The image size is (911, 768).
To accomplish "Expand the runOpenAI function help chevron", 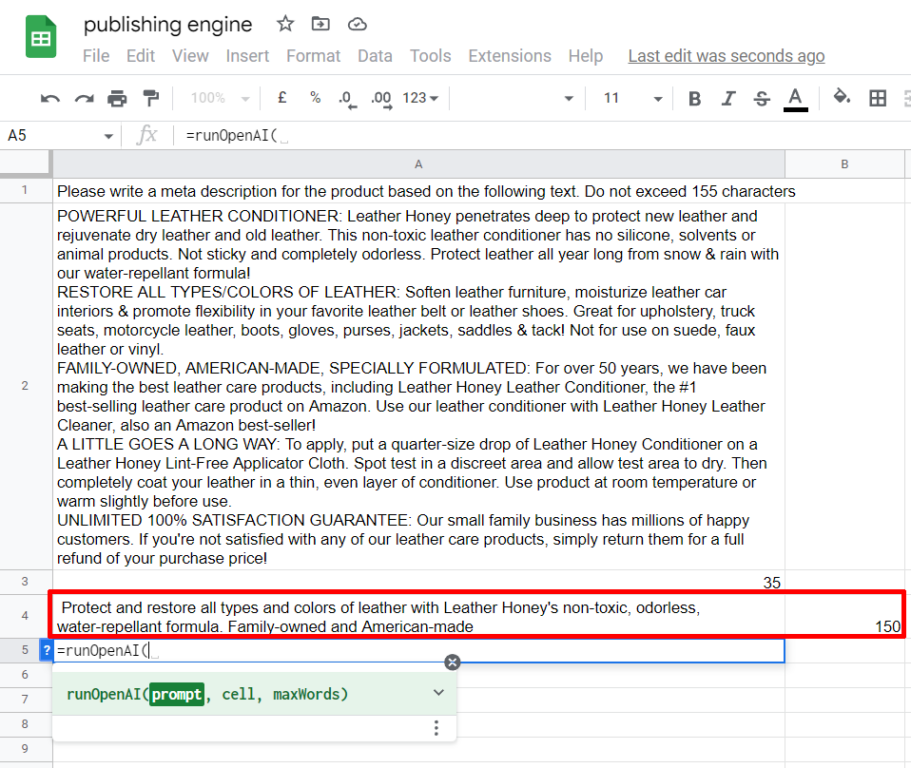I will [x=439, y=692].
